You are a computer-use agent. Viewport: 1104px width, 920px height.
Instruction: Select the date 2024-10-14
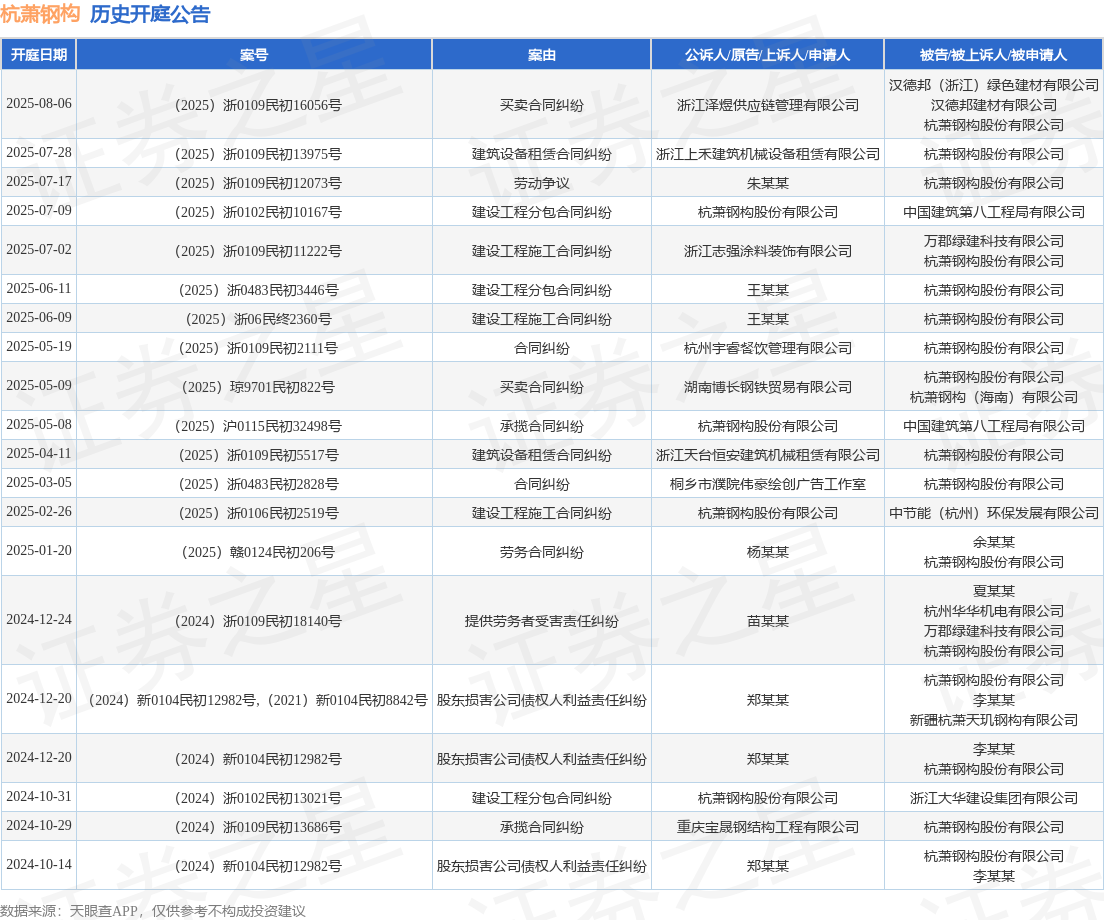tap(39, 864)
